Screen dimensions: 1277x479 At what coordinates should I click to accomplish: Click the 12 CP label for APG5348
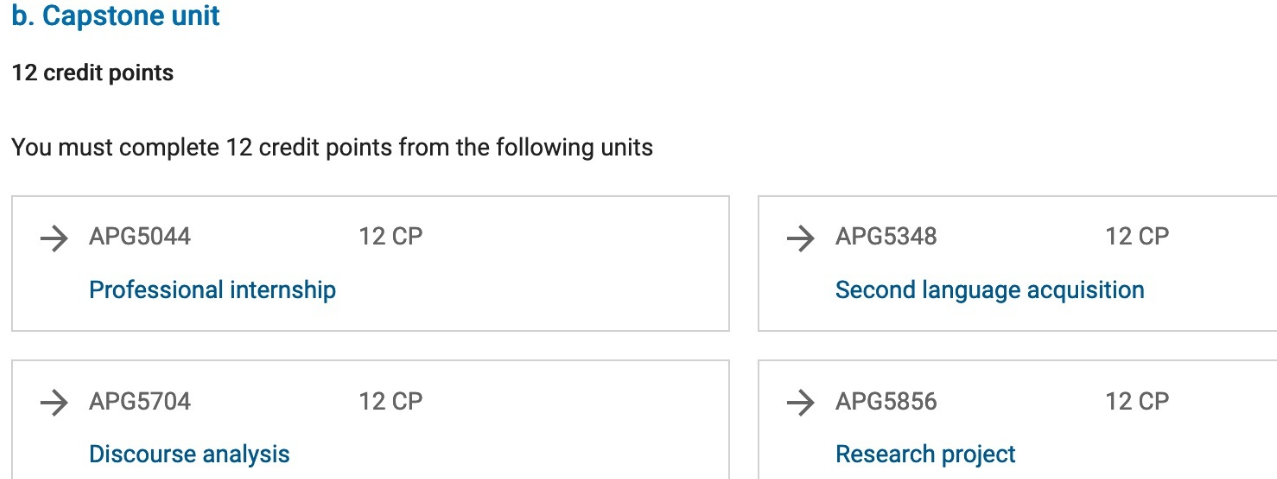1137,237
